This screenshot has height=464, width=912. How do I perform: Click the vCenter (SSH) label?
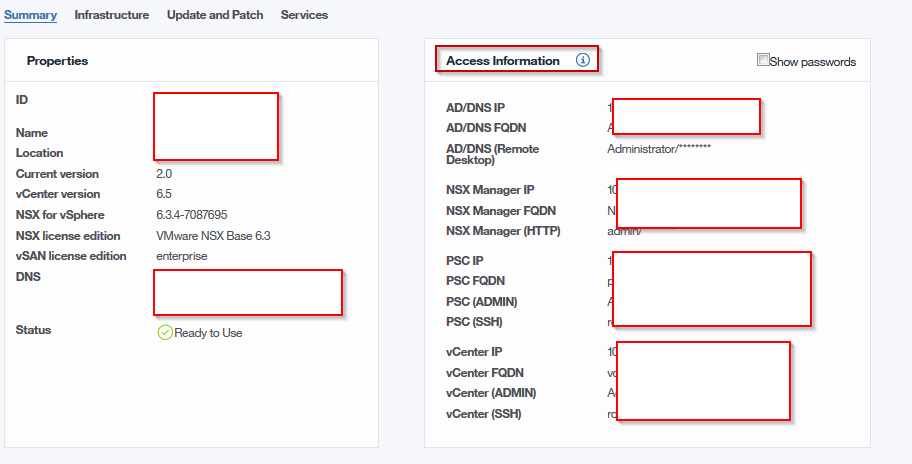coord(483,414)
